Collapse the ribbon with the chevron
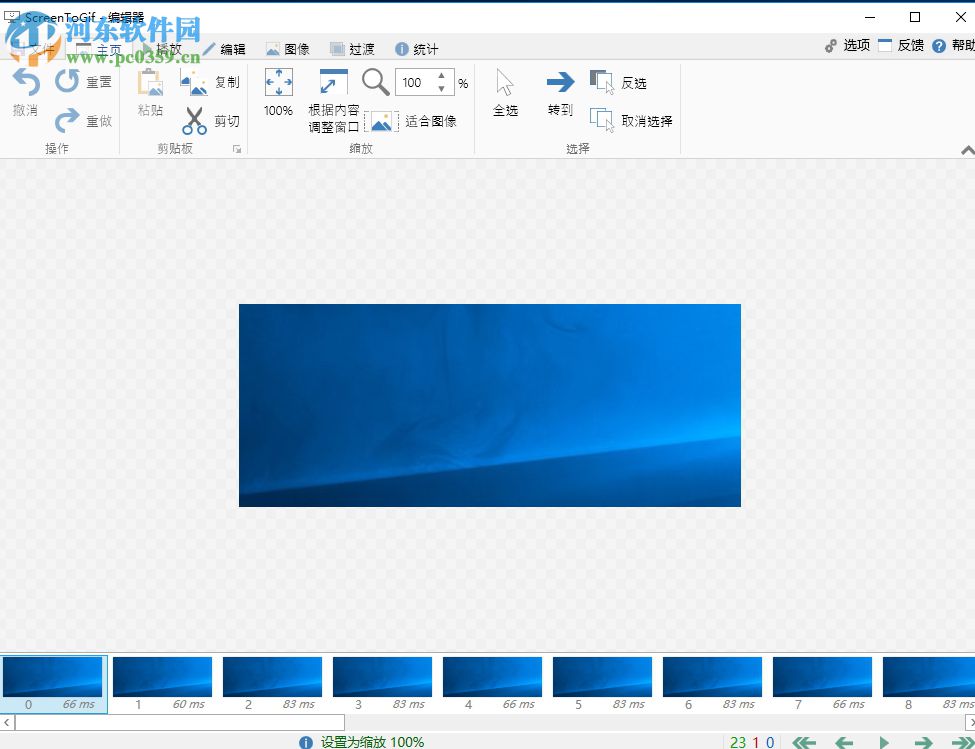The width and height of the screenshot is (975, 749). point(966,148)
